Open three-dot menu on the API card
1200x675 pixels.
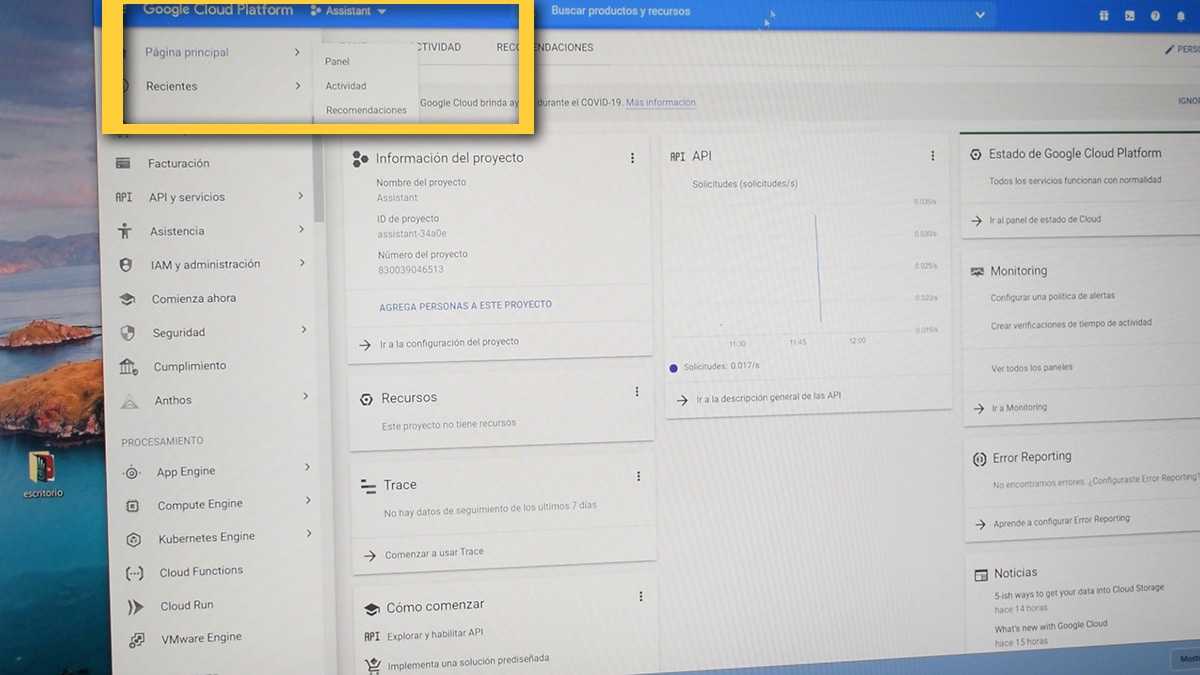point(932,156)
